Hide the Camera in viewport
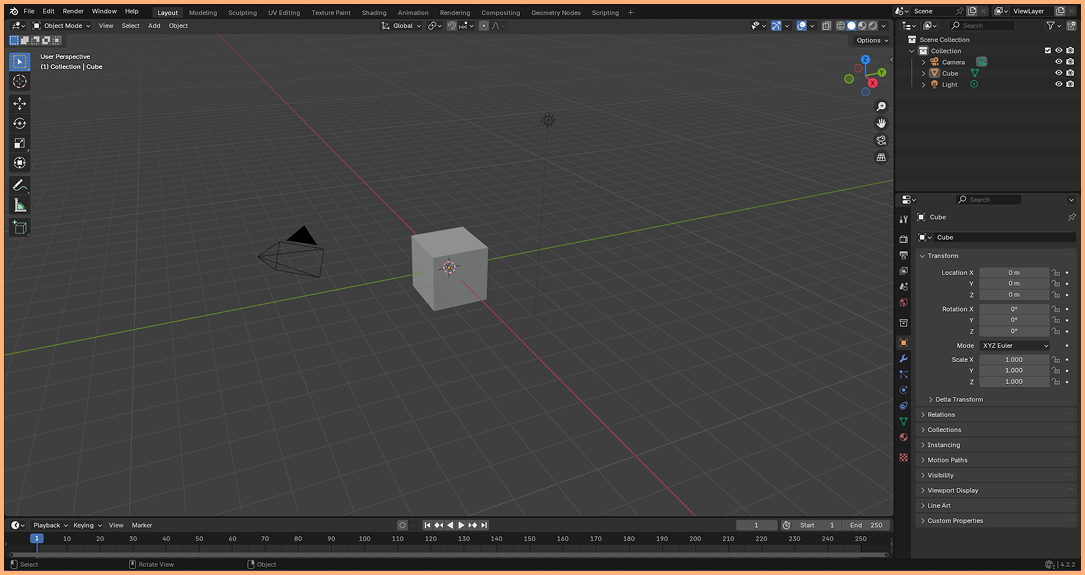Screen dimensions: 1085x575 tap(1058, 62)
